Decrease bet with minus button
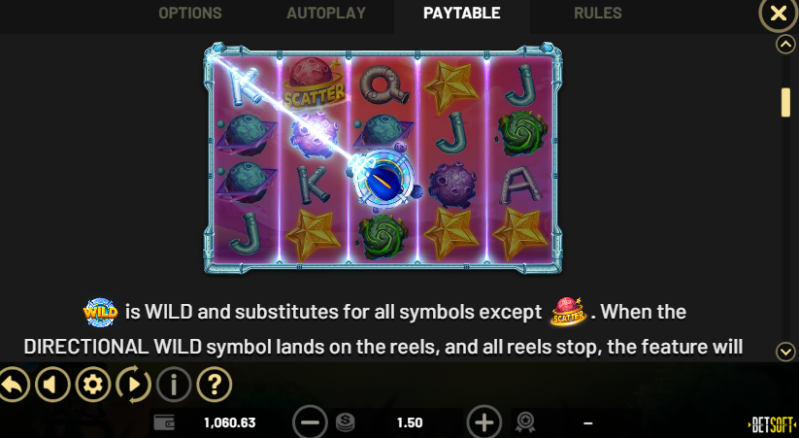 click(310, 422)
